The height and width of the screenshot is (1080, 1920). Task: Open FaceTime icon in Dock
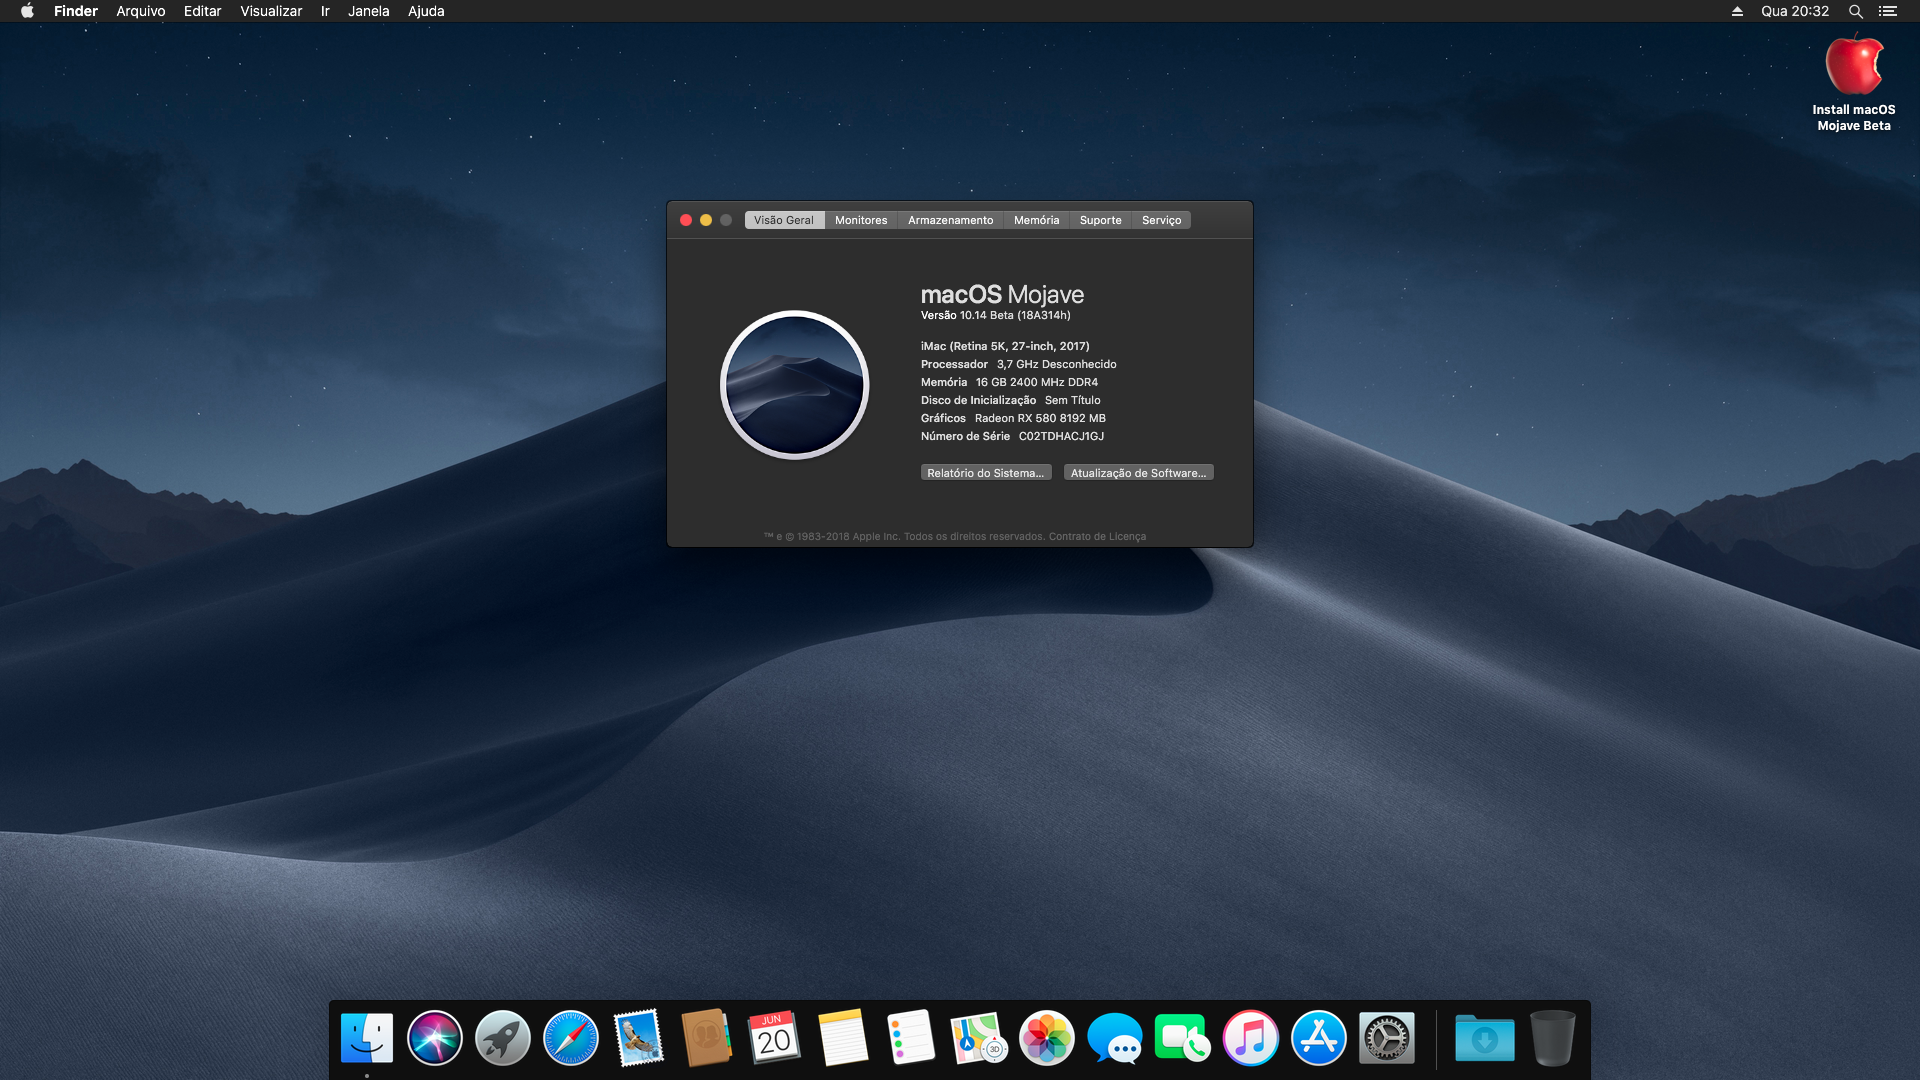tap(1183, 1038)
